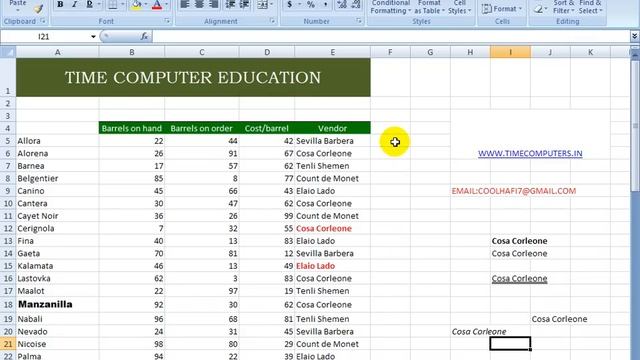Open Format as Table menu
The image size is (640, 360).
429,7
